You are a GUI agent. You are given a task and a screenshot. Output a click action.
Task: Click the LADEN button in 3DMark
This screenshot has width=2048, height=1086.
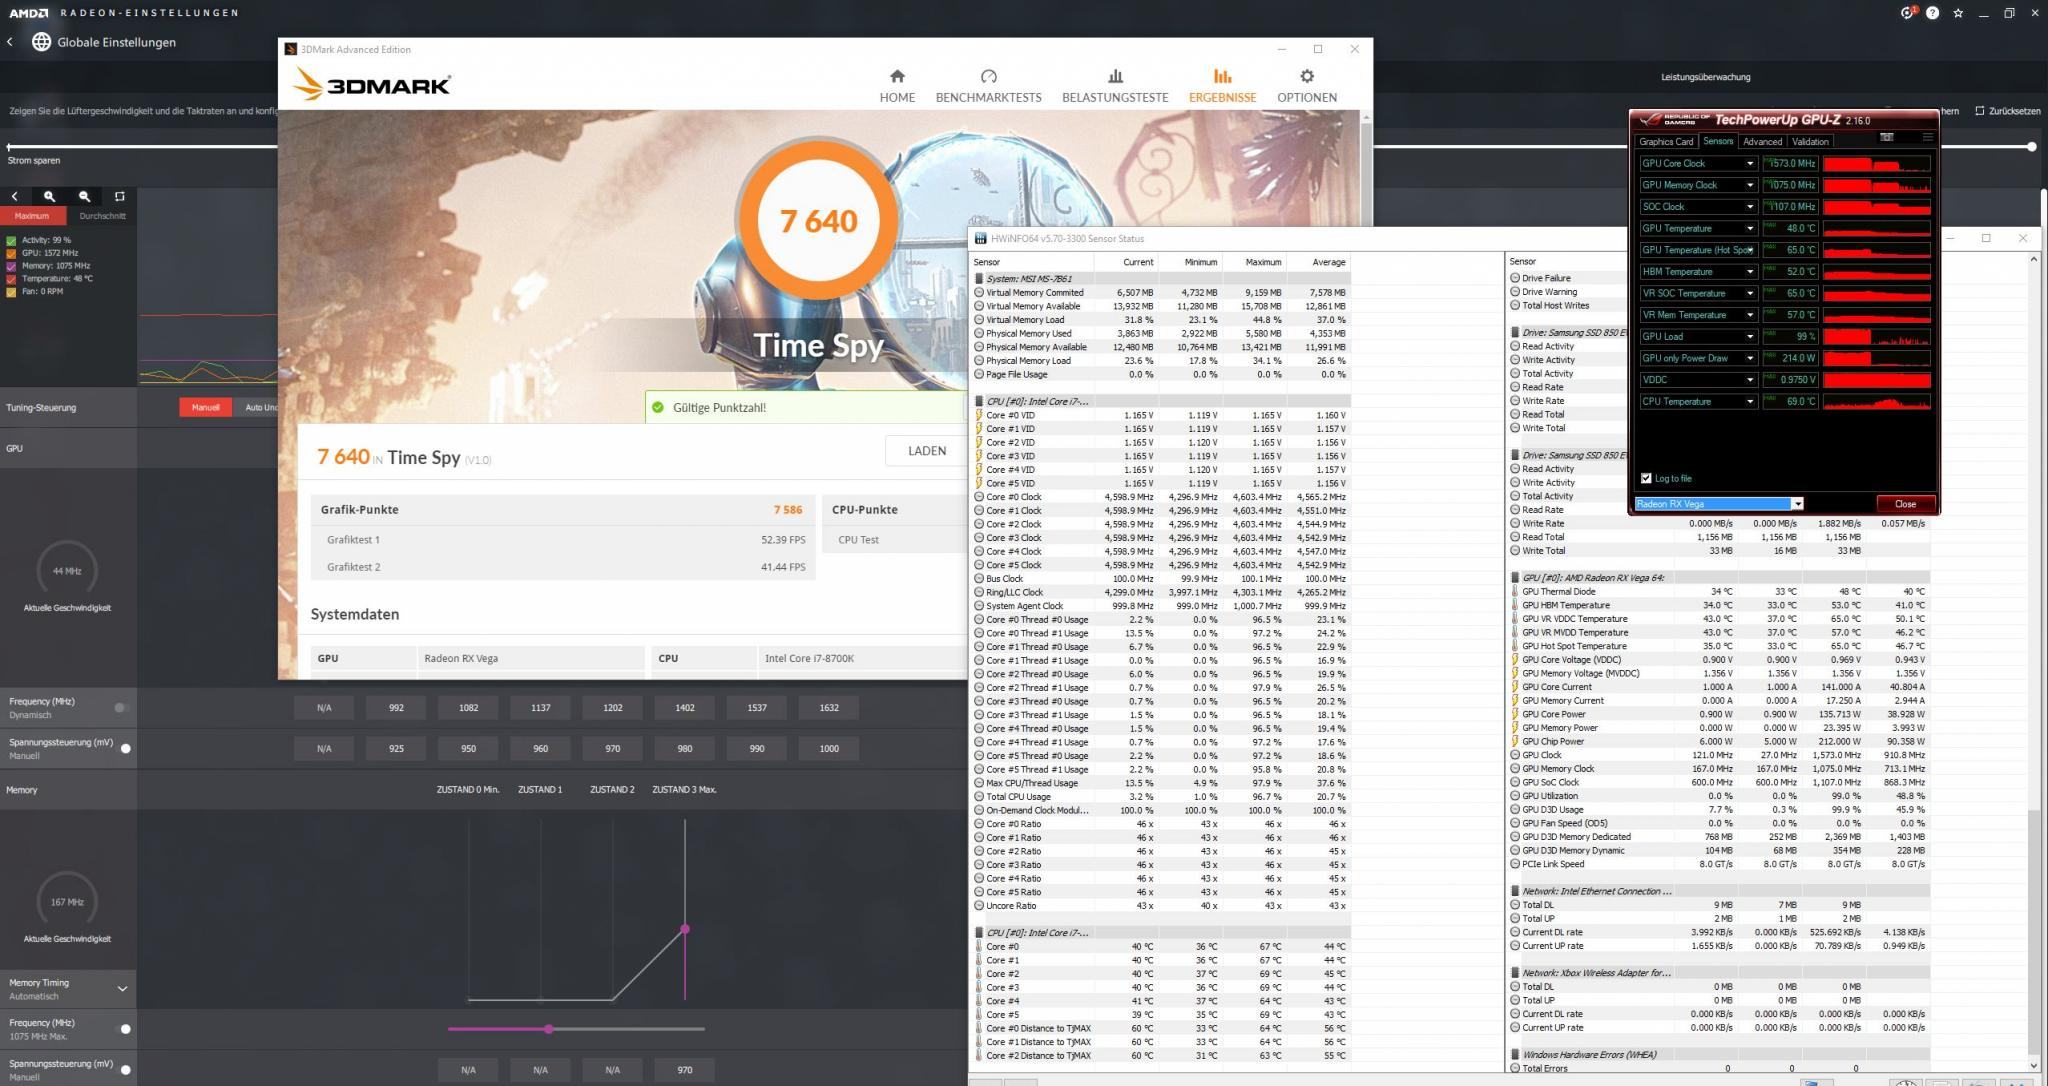[926, 451]
